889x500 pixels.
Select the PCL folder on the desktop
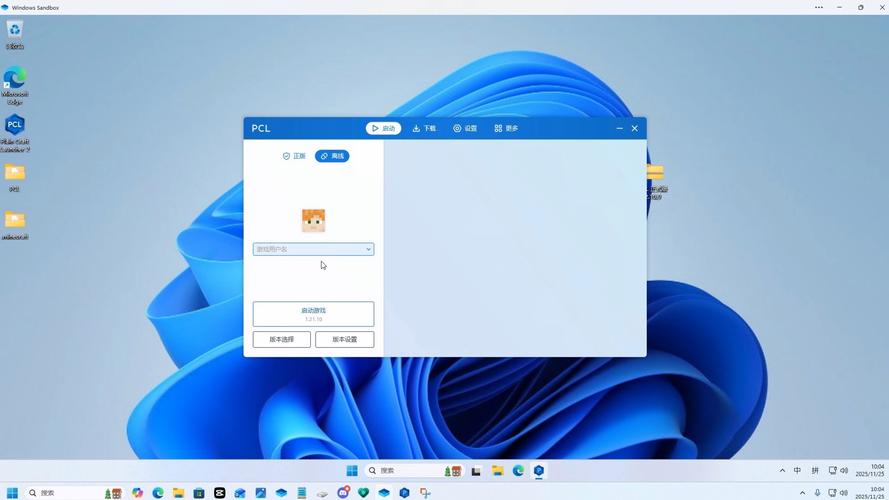pos(15,177)
